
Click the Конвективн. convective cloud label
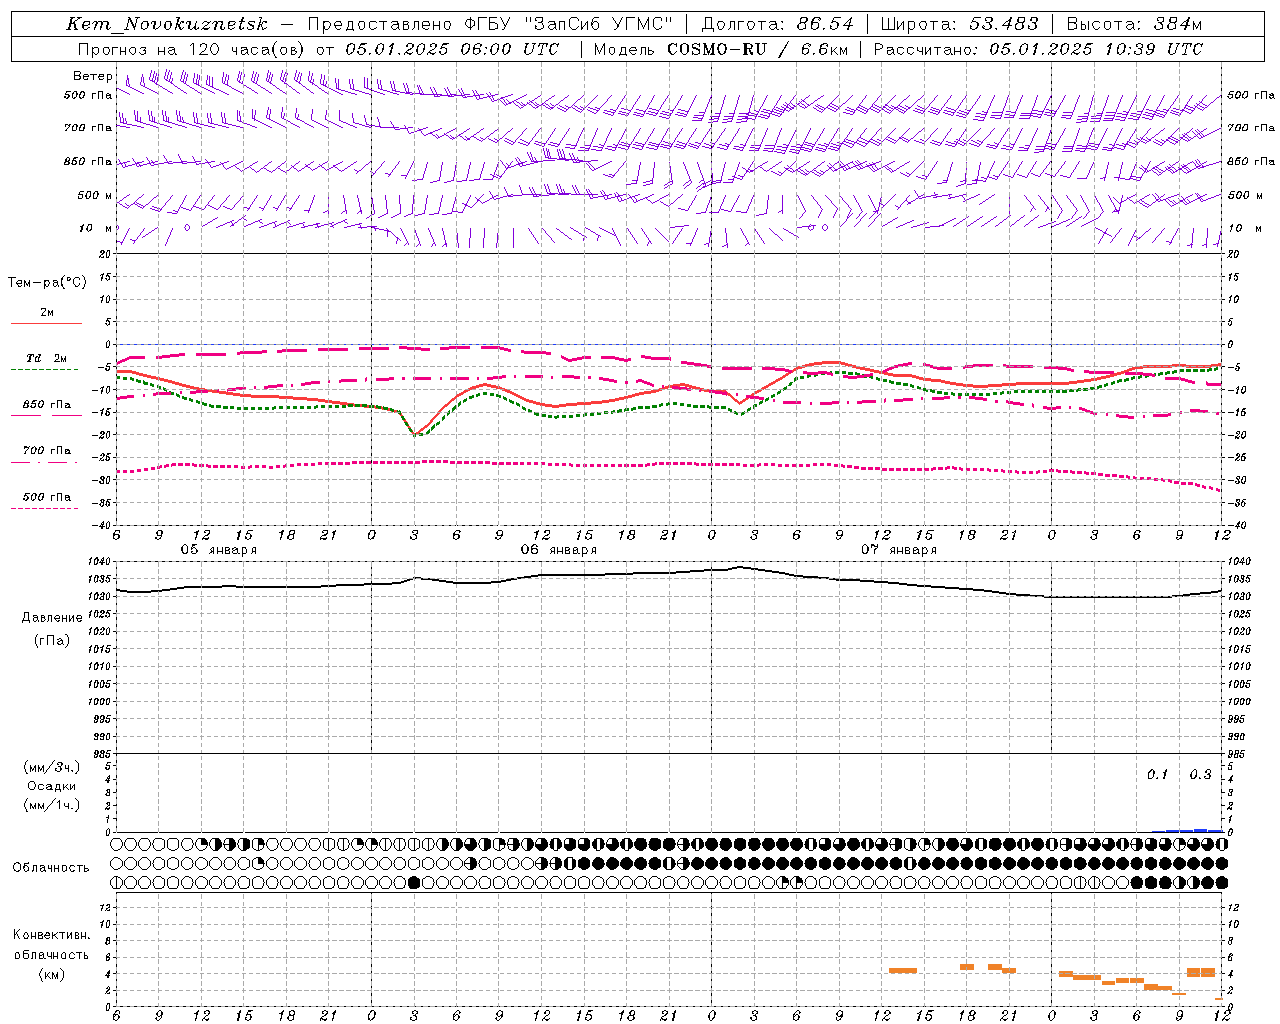pyautogui.click(x=52, y=935)
